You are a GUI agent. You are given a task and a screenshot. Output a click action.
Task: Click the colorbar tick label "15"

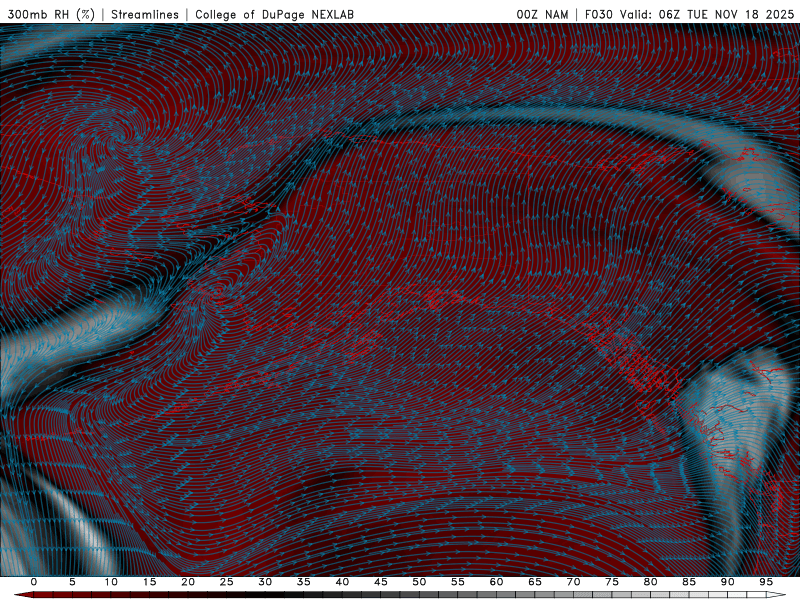149,582
